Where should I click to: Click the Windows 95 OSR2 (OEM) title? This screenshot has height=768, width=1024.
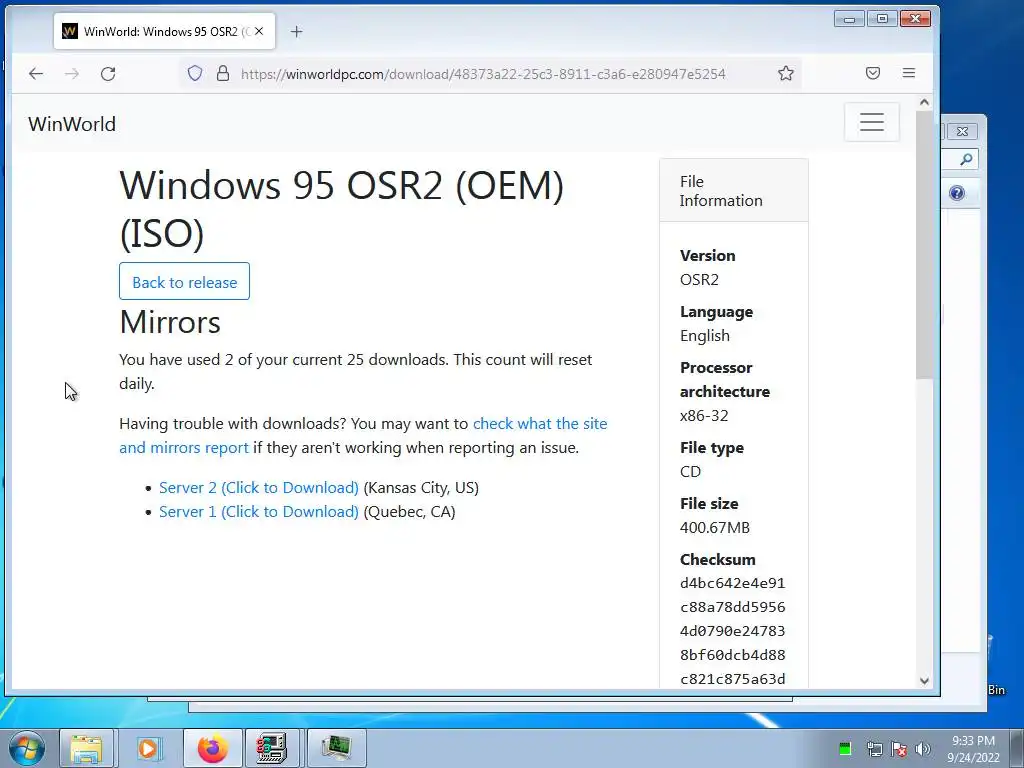point(341,209)
